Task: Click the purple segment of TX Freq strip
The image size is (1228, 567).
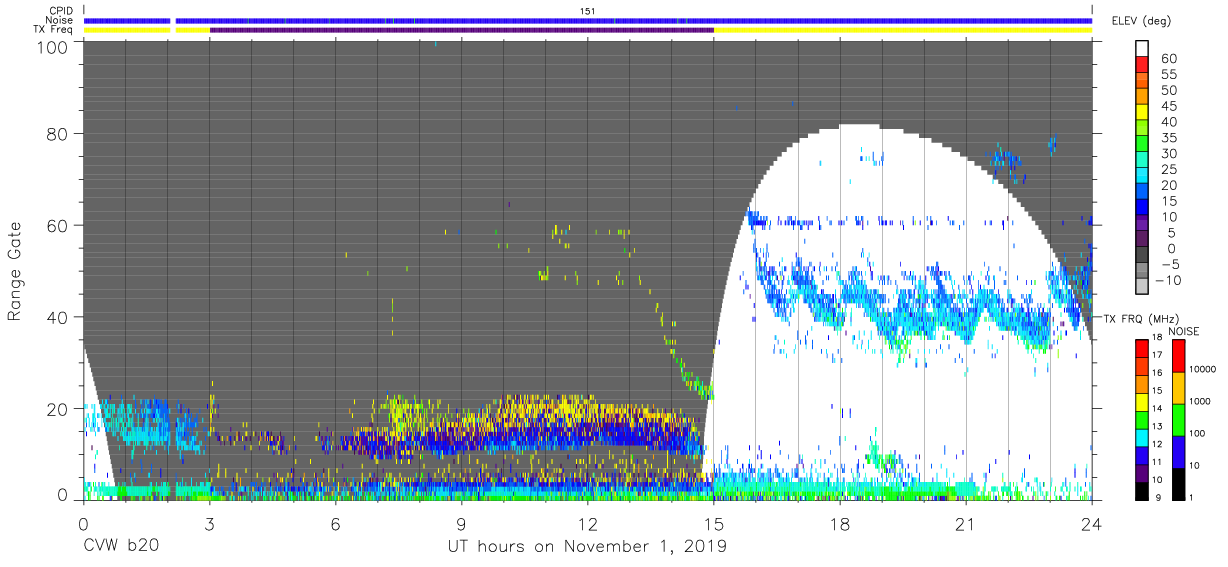Action: pyautogui.click(x=461, y=30)
